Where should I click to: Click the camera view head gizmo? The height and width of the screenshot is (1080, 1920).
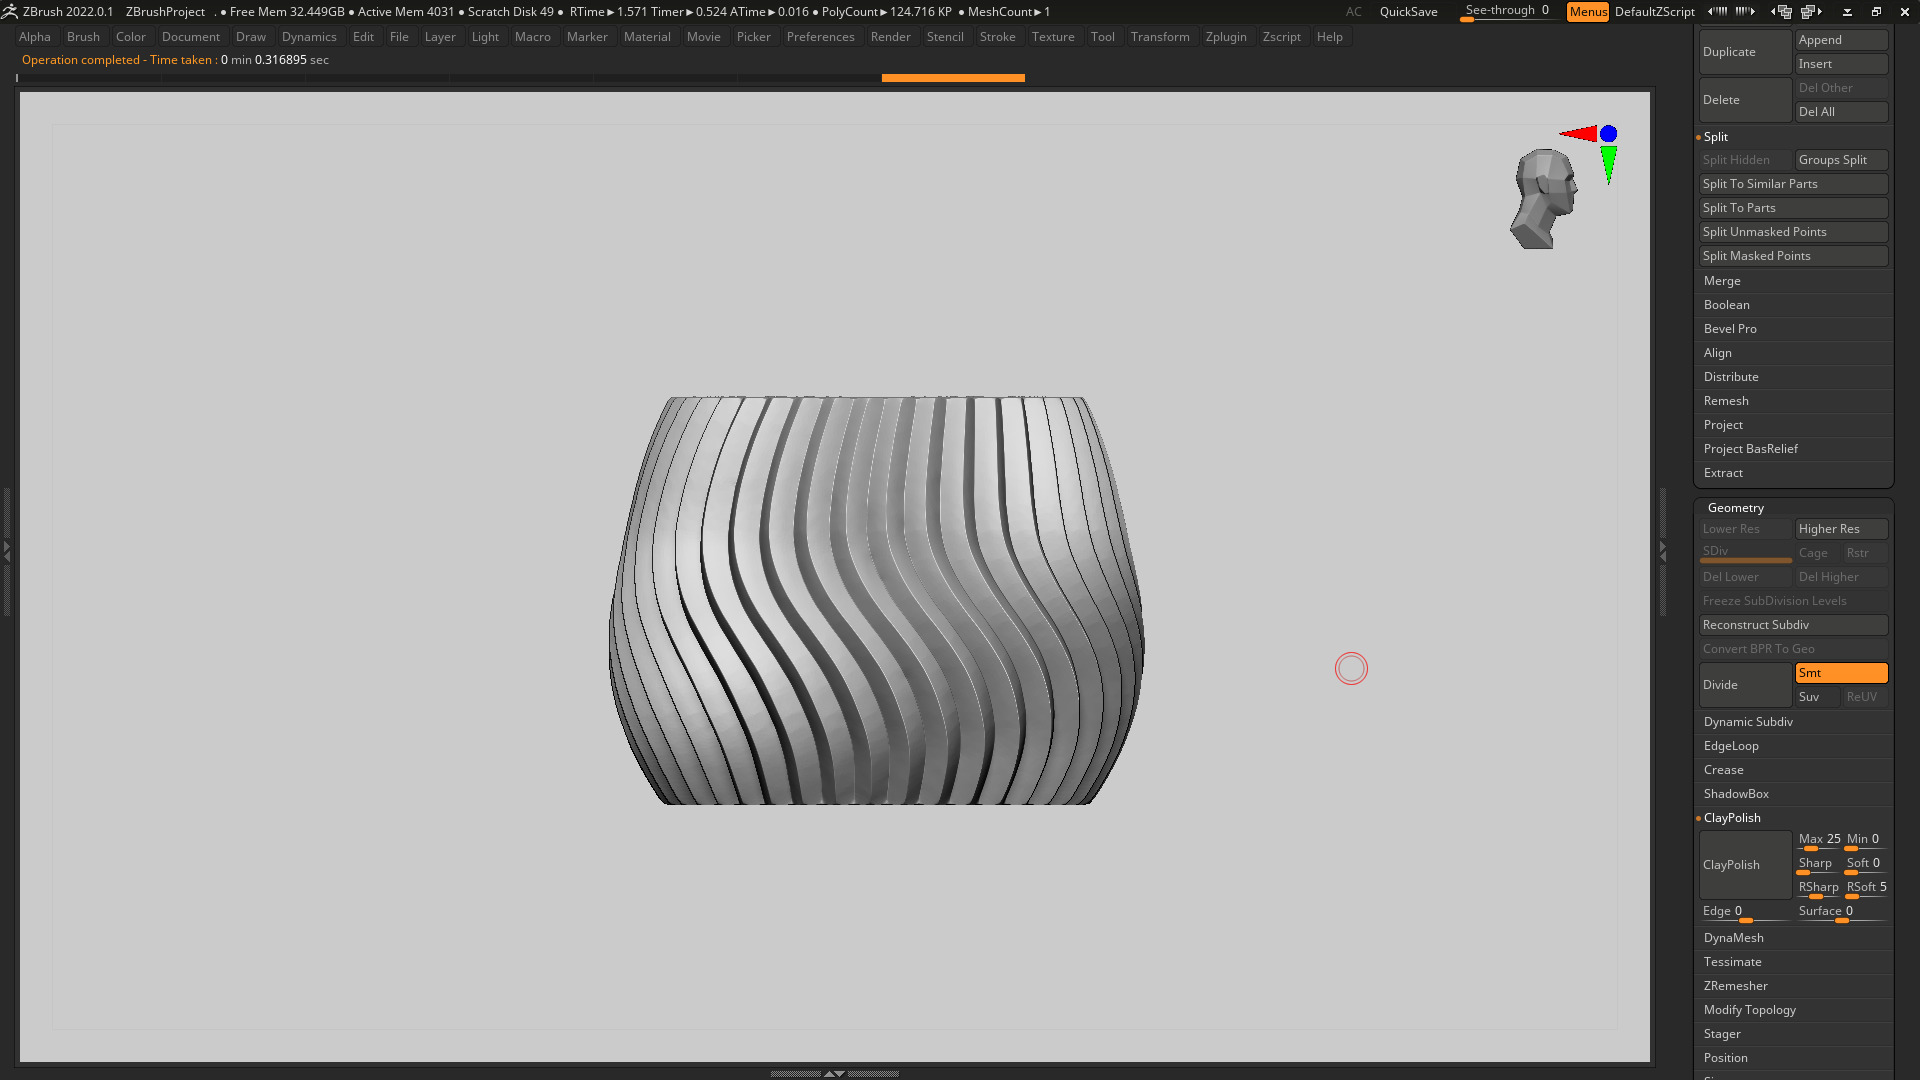1544,199
